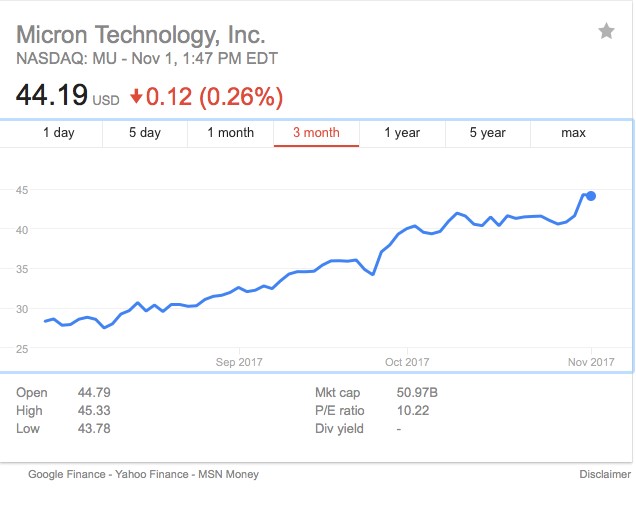Viewport: 636px width, 507px height.
Task: Open the 5 year chart tab
Action: (x=488, y=133)
